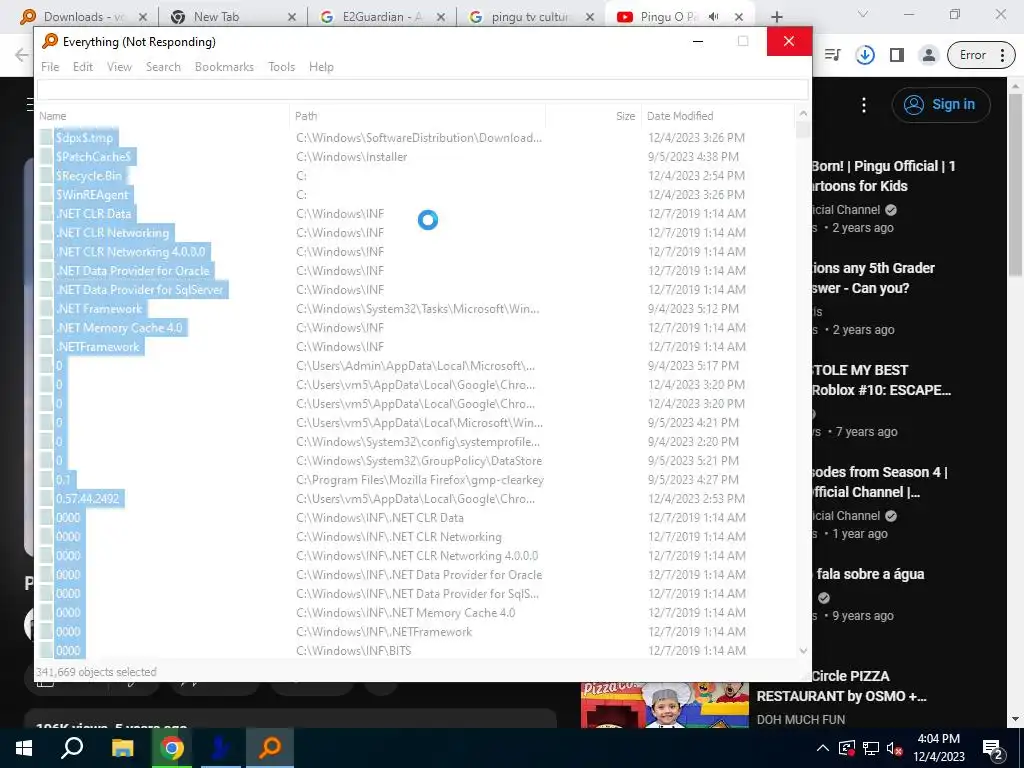1024x768 pixels.
Task: Open the Help menu in Everything
Action: [321, 67]
